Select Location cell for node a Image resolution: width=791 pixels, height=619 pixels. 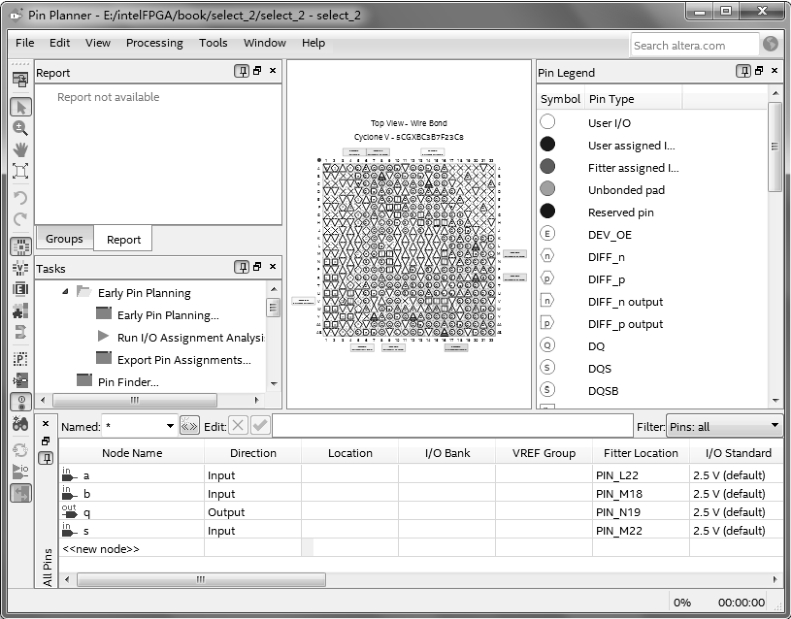(x=350, y=475)
